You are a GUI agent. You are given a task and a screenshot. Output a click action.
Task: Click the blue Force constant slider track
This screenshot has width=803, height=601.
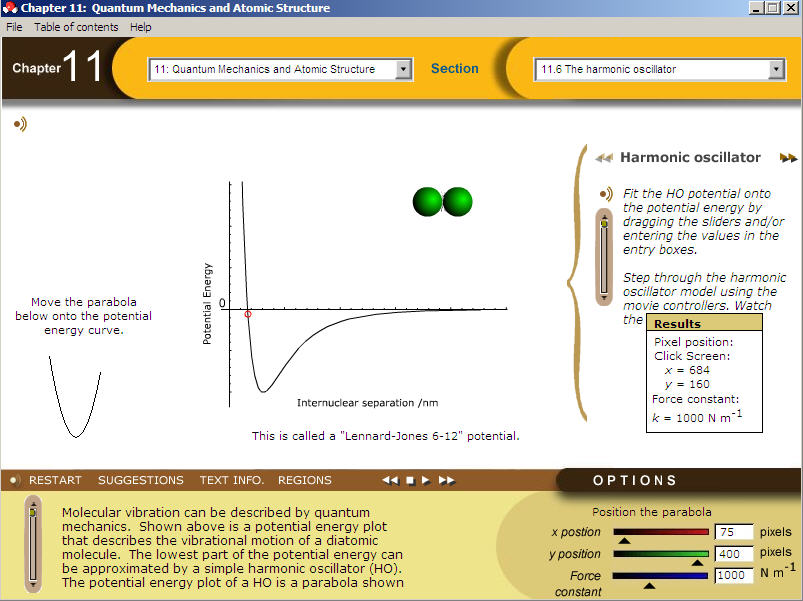coord(661,575)
